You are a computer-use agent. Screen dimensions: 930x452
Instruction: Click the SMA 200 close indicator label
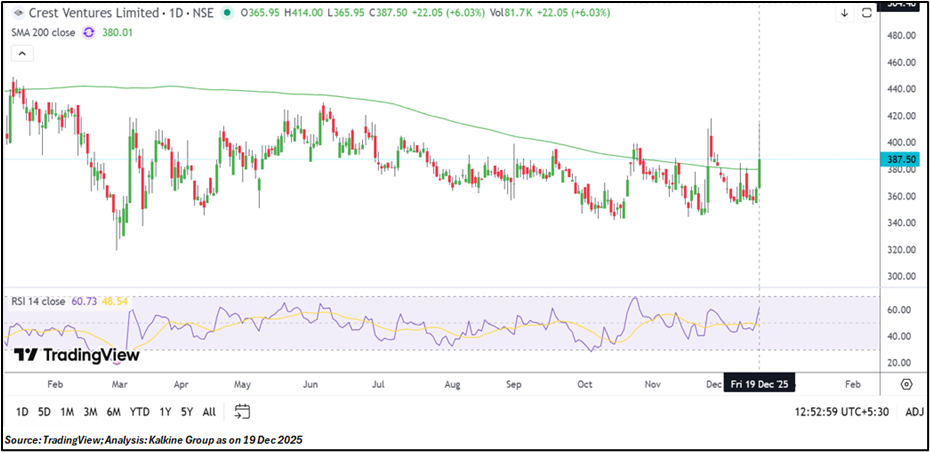pos(42,32)
